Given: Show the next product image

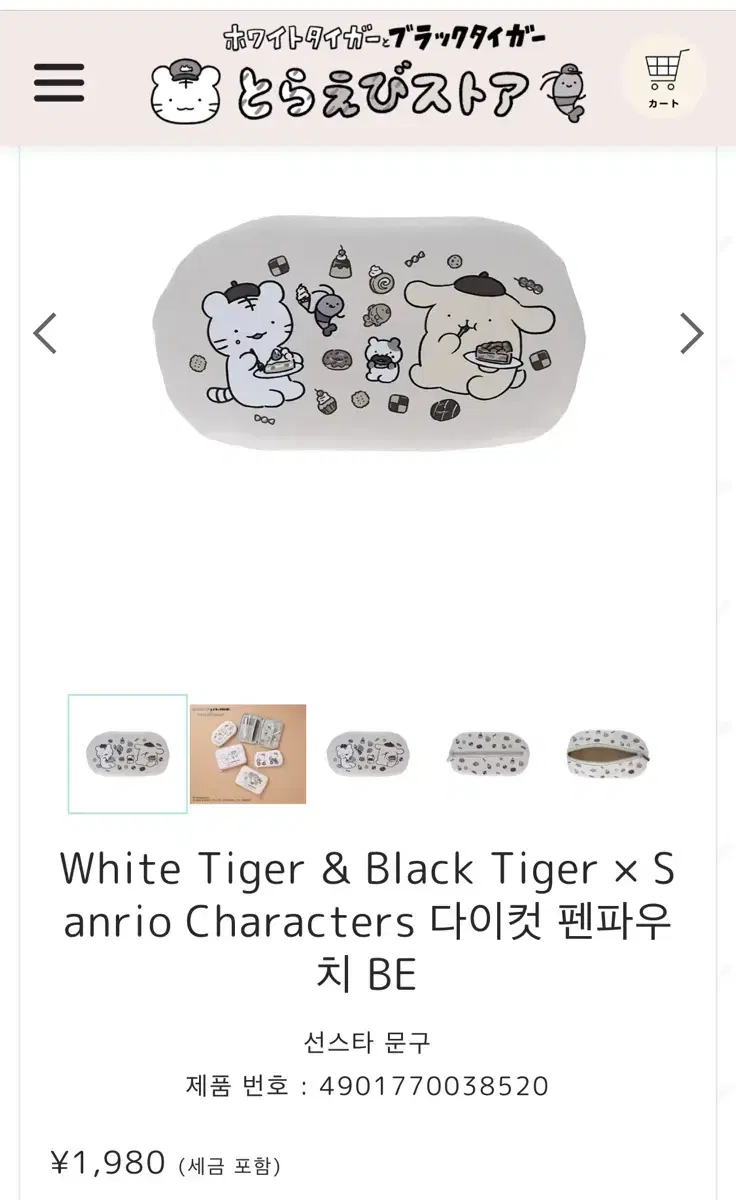Looking at the screenshot, I should (x=692, y=334).
